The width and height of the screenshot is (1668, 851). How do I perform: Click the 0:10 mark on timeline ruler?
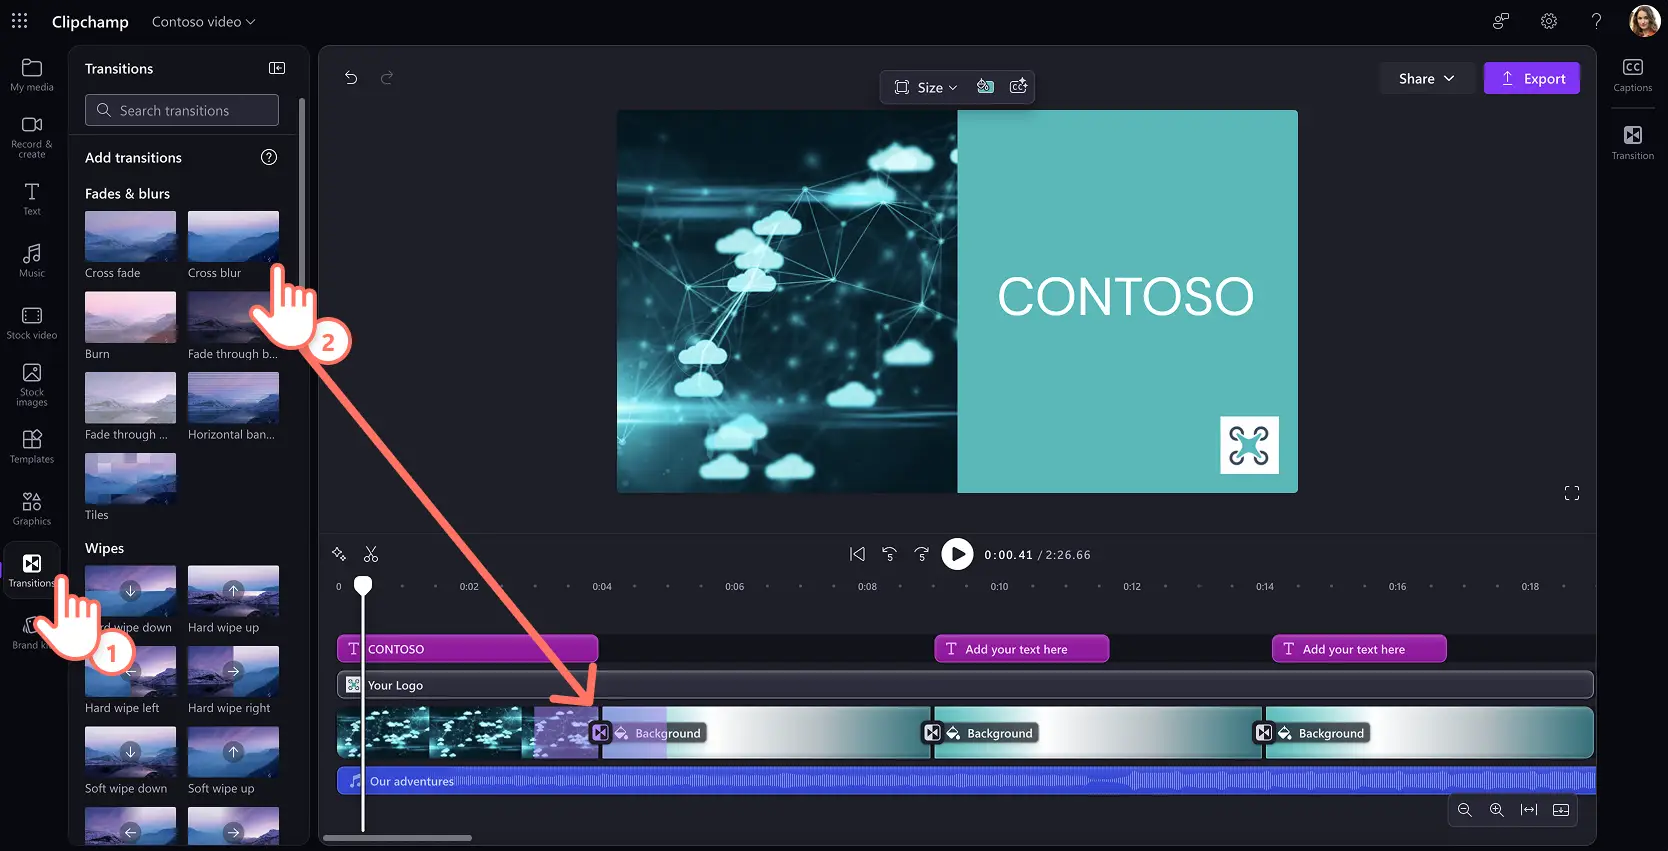(x=999, y=587)
